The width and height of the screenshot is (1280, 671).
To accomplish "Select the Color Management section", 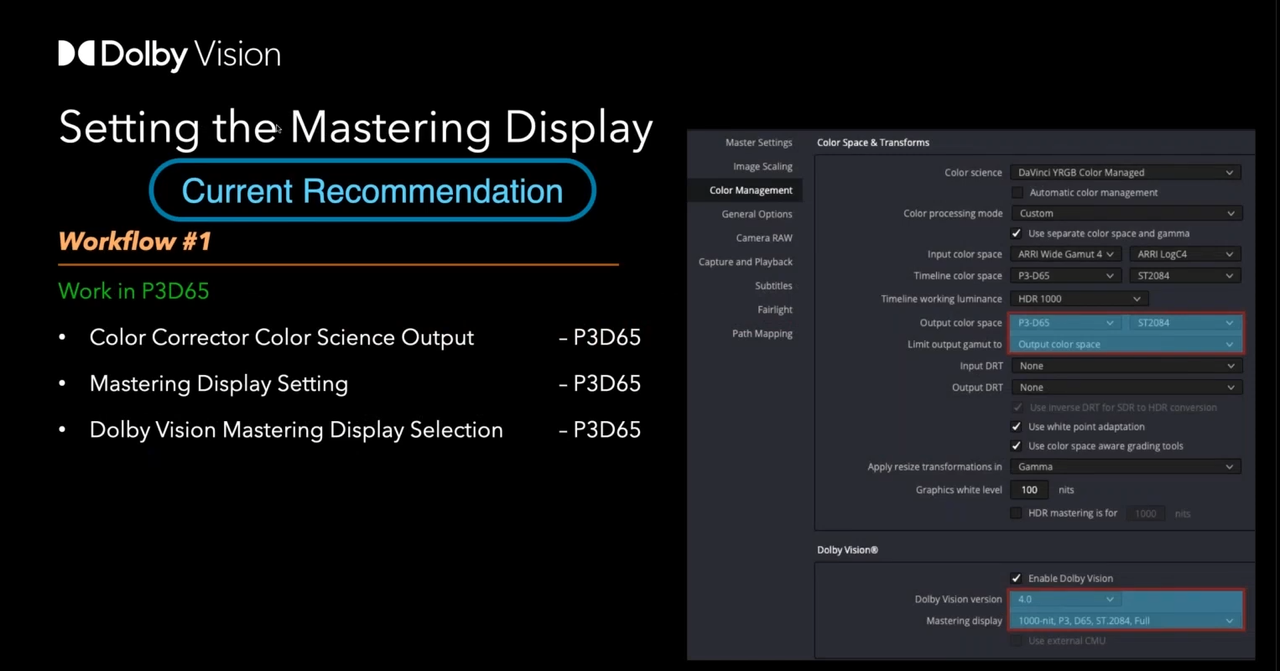I will pyautogui.click(x=750, y=190).
